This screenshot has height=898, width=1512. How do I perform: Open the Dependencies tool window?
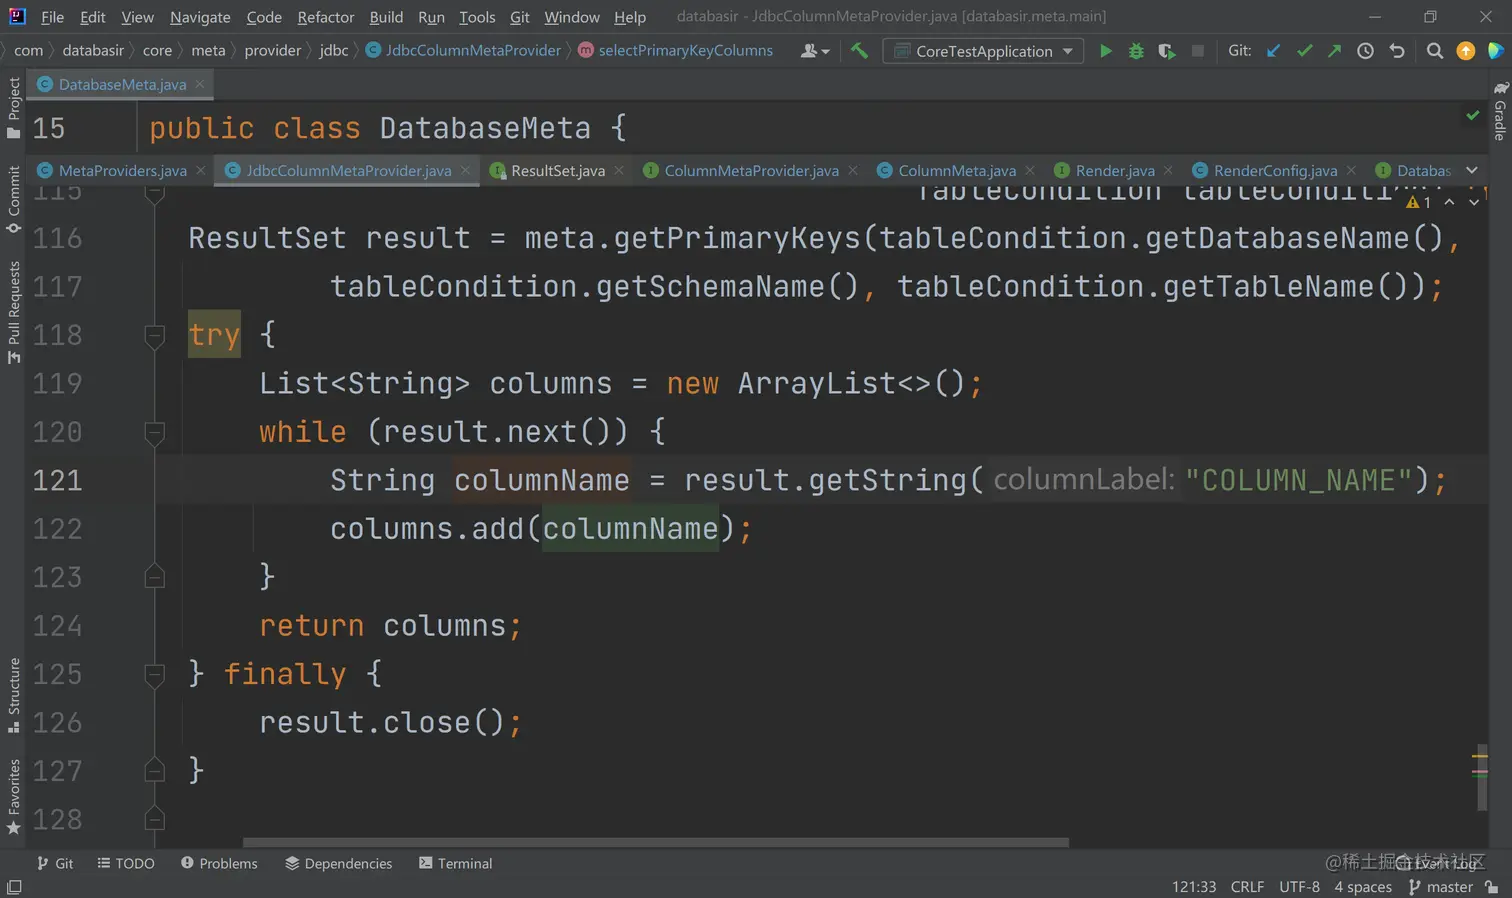click(339, 863)
